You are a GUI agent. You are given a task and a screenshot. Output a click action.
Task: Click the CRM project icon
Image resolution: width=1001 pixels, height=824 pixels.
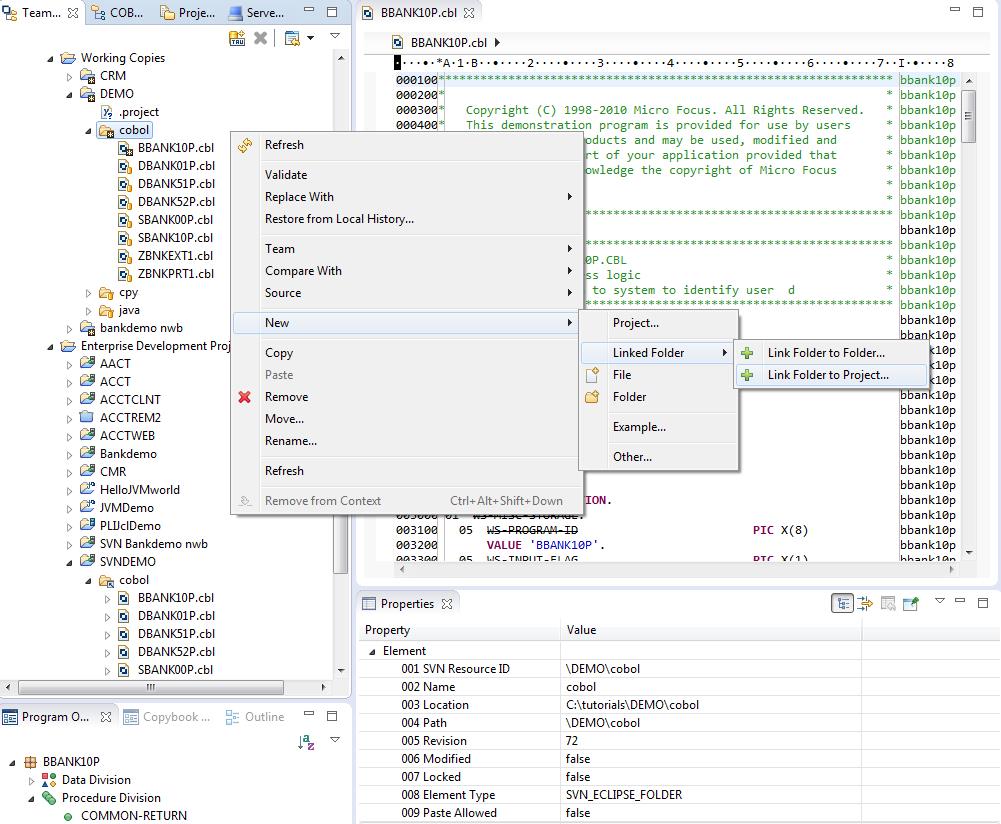point(87,76)
